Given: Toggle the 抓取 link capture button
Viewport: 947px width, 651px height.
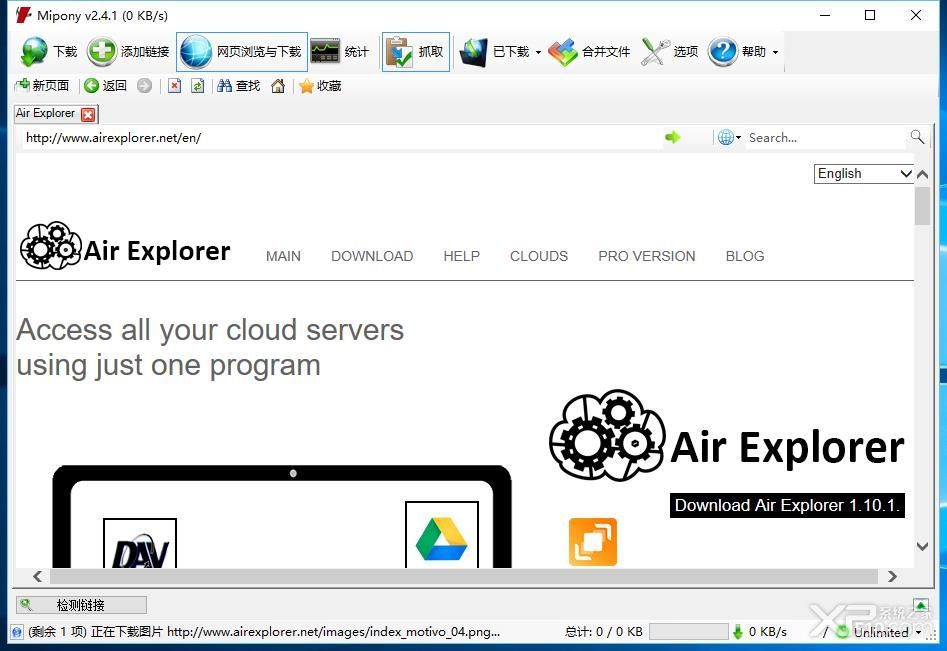Looking at the screenshot, I should click(416, 52).
